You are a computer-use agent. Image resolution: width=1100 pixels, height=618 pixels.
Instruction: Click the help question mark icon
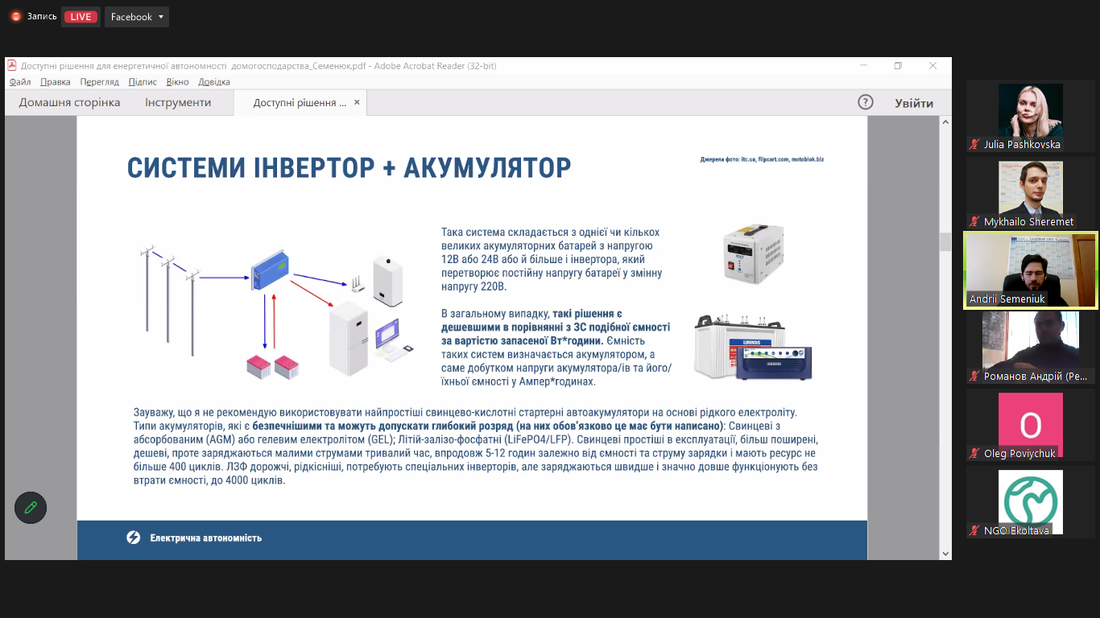(x=866, y=102)
